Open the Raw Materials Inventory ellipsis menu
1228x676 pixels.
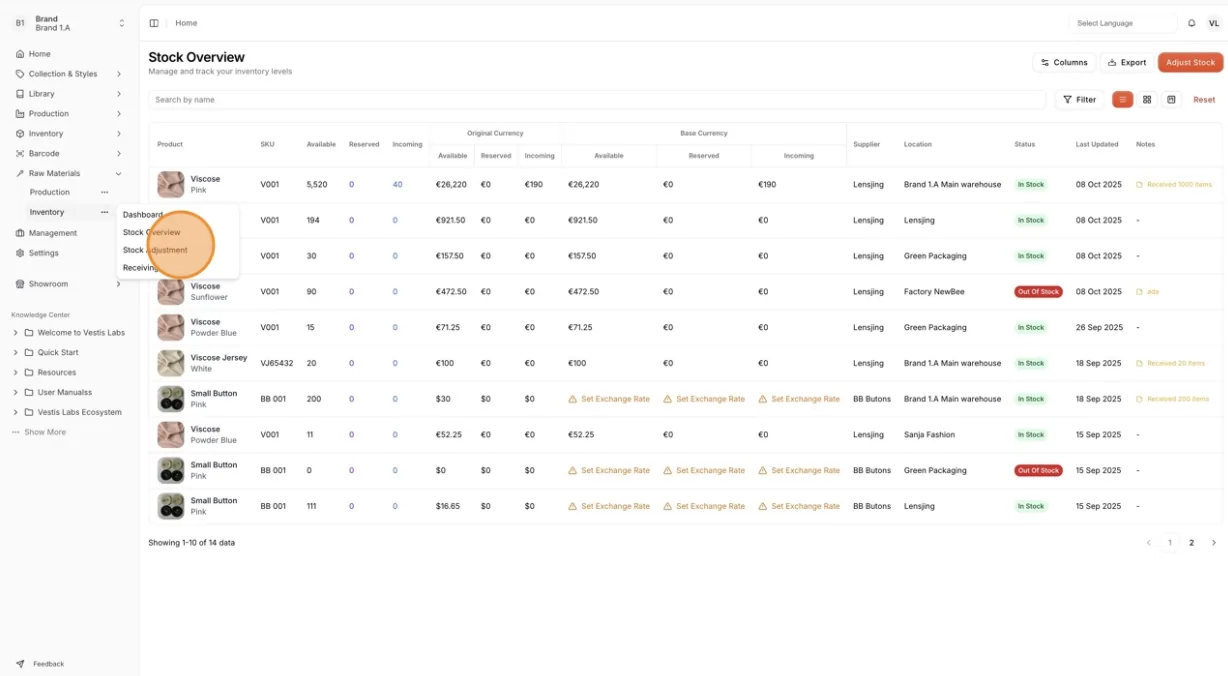pos(104,212)
